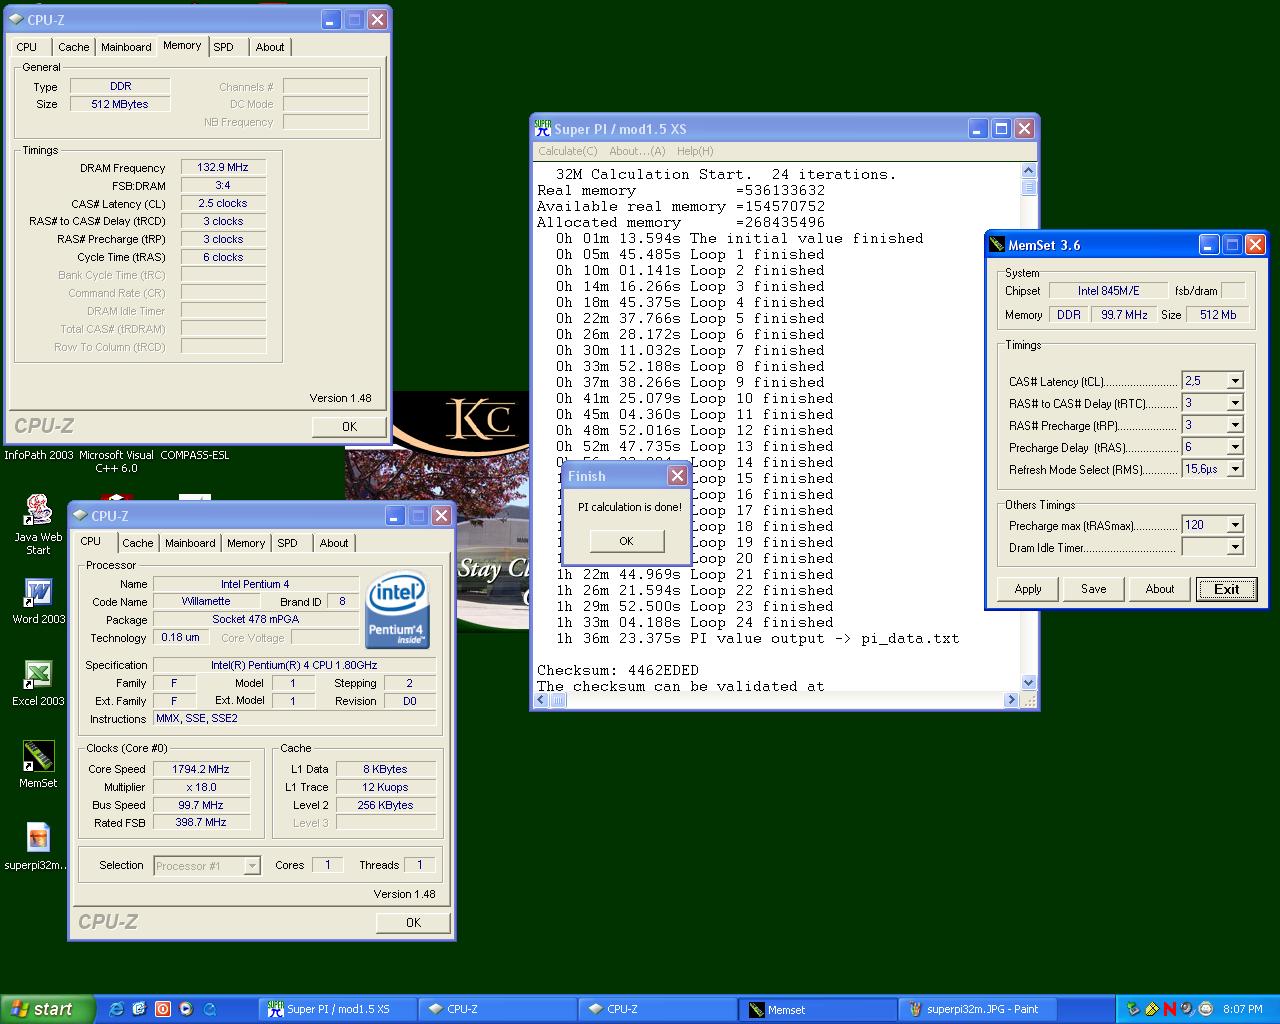Viewport: 1280px width, 1024px height.
Task: Switch to the first CPU-Z taskbar button
Action: 498,1009
